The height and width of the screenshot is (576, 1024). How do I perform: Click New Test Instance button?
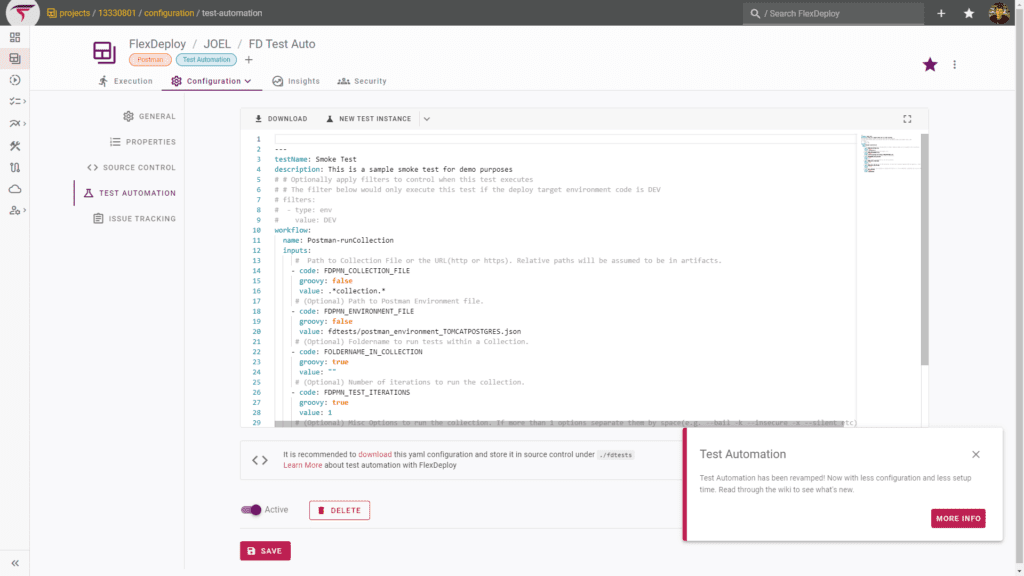(x=369, y=119)
